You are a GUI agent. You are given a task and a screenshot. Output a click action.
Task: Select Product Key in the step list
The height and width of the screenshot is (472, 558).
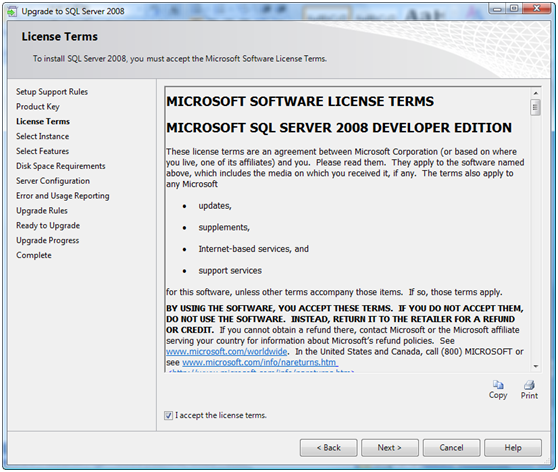(x=38, y=107)
